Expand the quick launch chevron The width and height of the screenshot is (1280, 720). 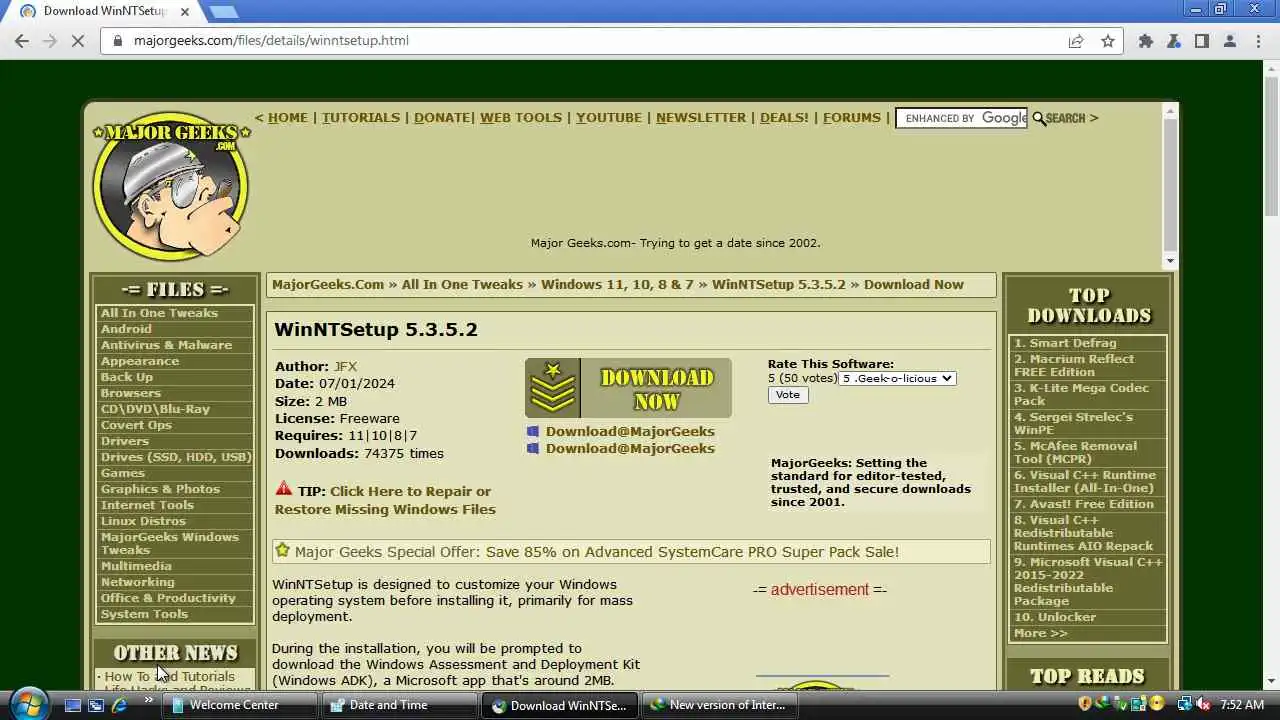148,700
